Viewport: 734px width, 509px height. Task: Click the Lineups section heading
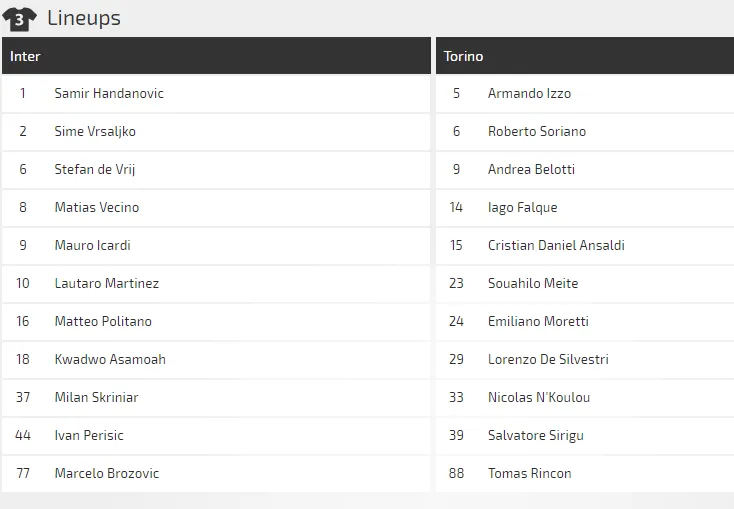(x=84, y=18)
